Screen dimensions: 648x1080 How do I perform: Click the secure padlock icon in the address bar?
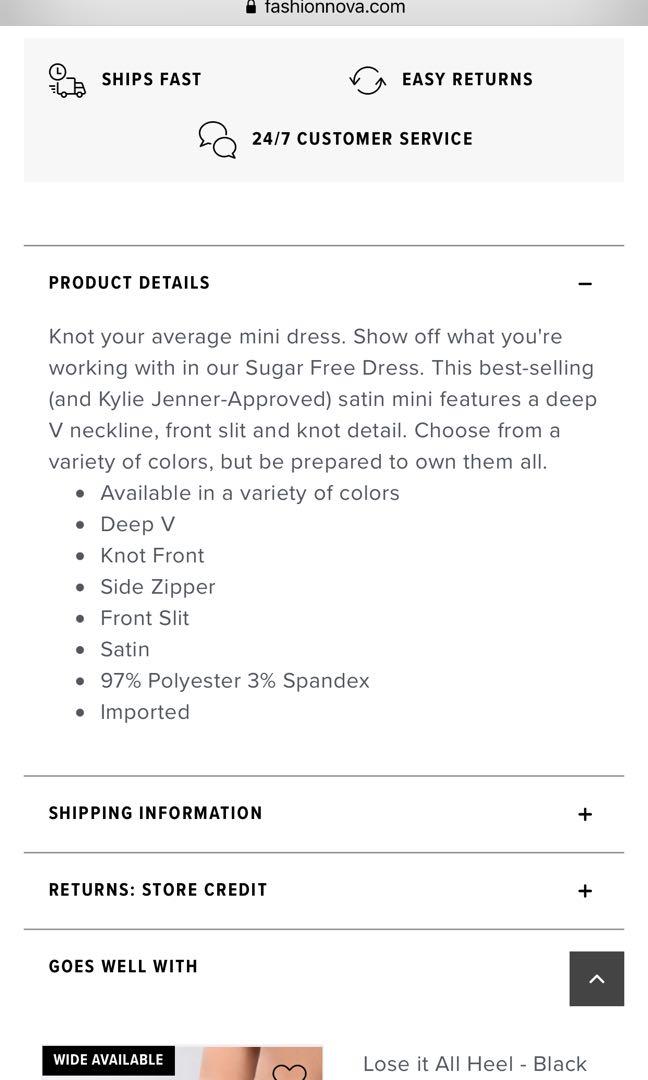(x=249, y=7)
